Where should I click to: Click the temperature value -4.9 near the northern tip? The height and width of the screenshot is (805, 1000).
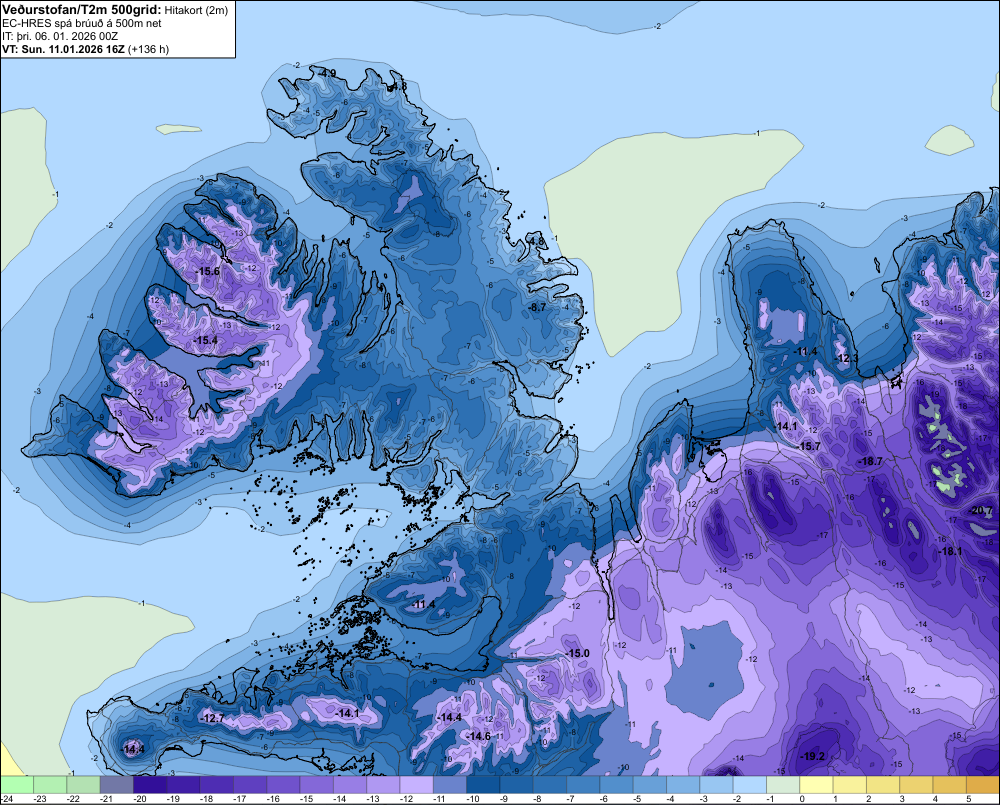click(x=327, y=73)
